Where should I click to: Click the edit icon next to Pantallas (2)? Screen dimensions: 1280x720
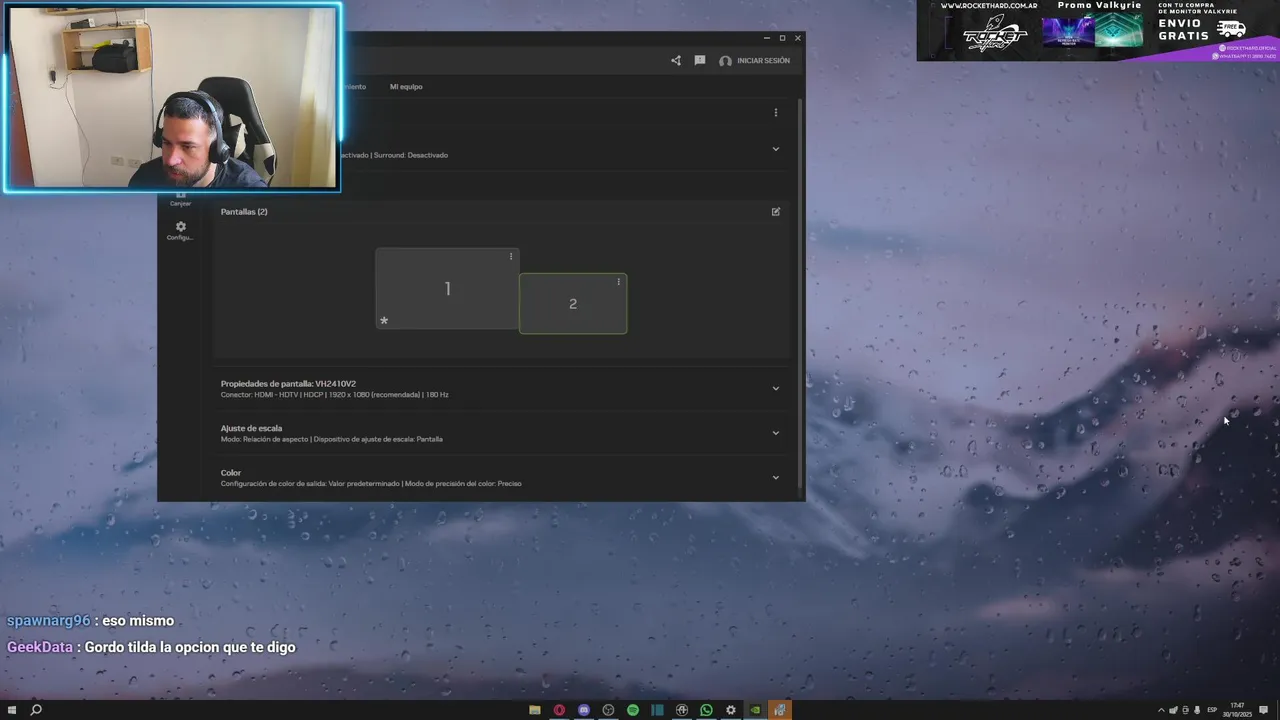coord(776,212)
